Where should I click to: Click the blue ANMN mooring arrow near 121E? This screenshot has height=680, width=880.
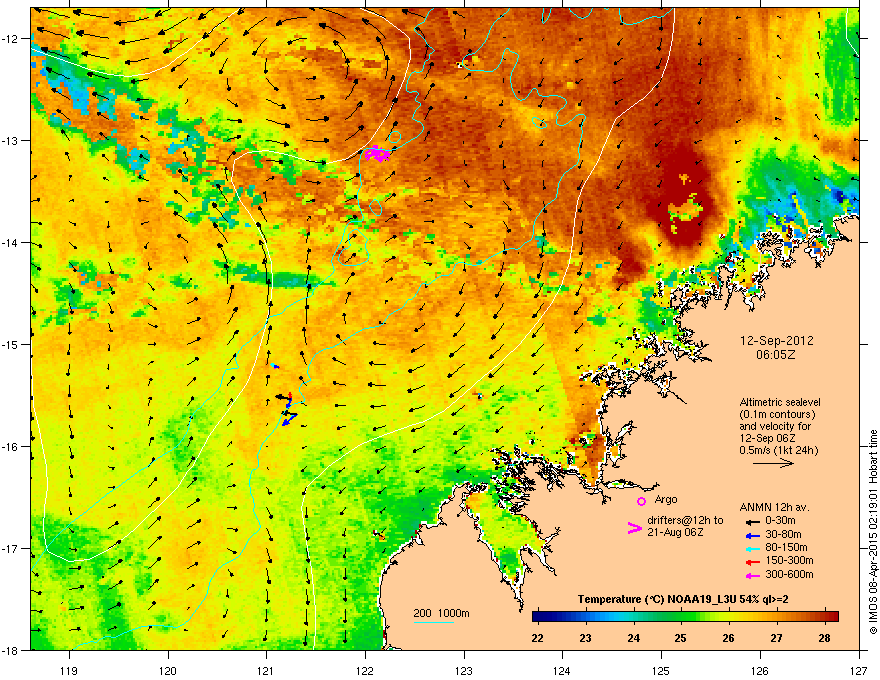click(x=289, y=419)
